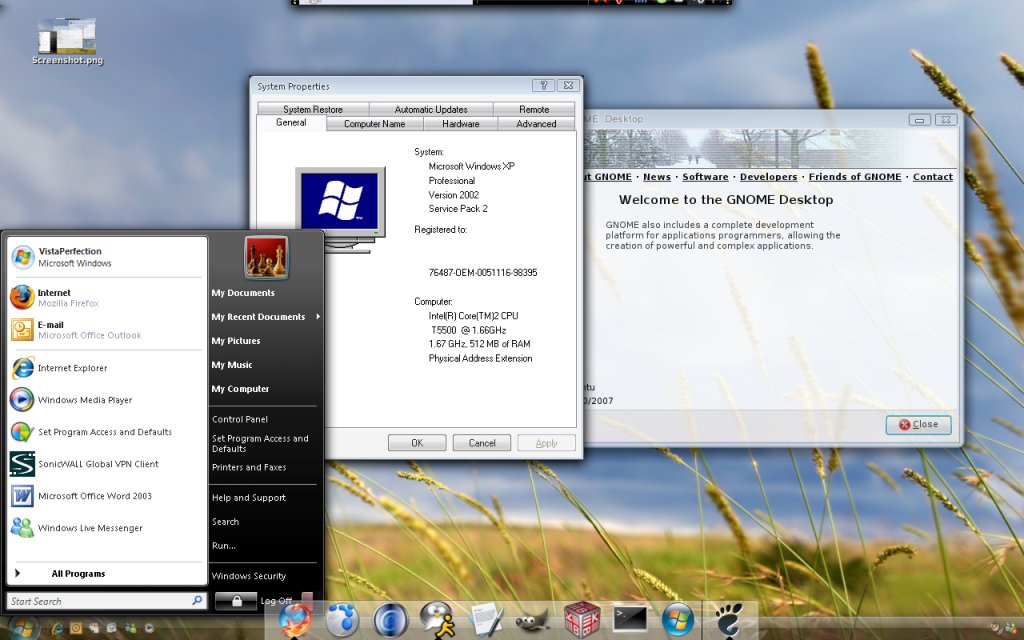Click the chess user picture in Start menu
The width and height of the screenshot is (1024, 640).
(266, 257)
